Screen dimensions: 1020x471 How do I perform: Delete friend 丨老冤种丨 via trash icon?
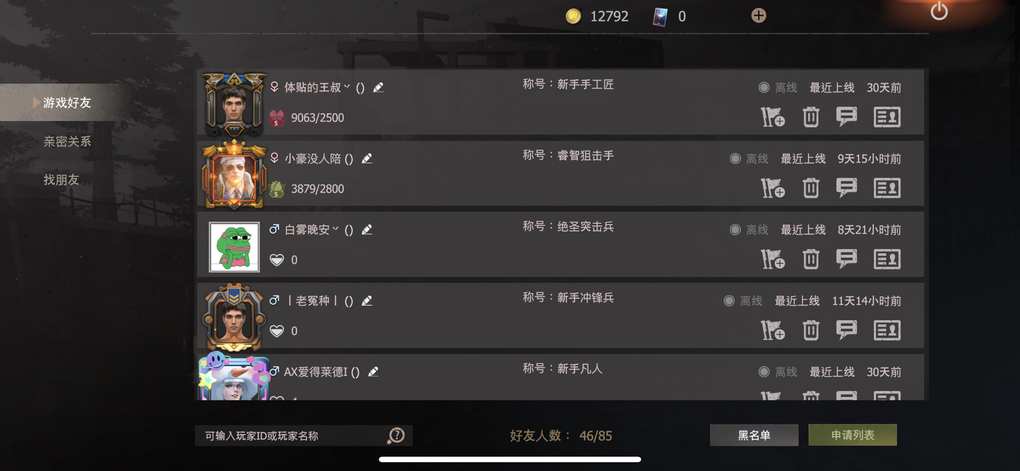tap(811, 330)
